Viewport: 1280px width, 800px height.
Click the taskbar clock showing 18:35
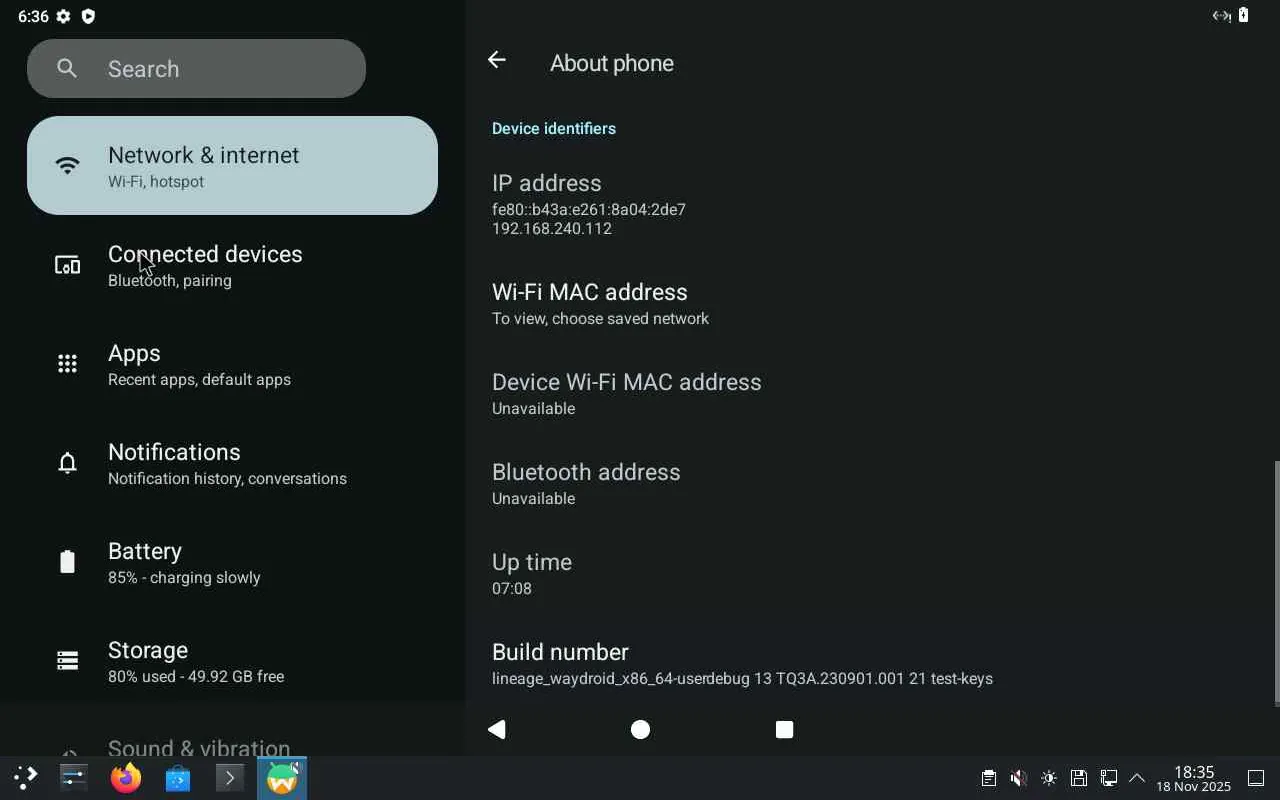point(1193,778)
